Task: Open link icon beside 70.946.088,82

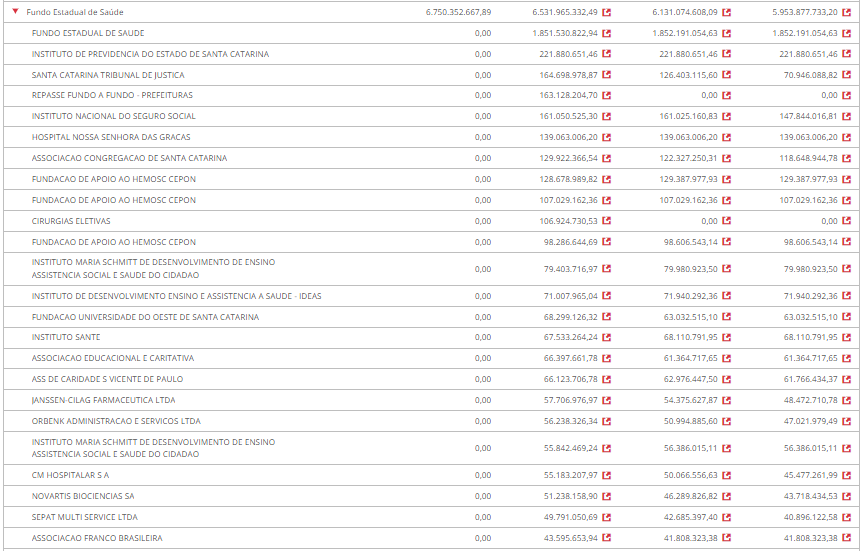Action: coord(847,75)
